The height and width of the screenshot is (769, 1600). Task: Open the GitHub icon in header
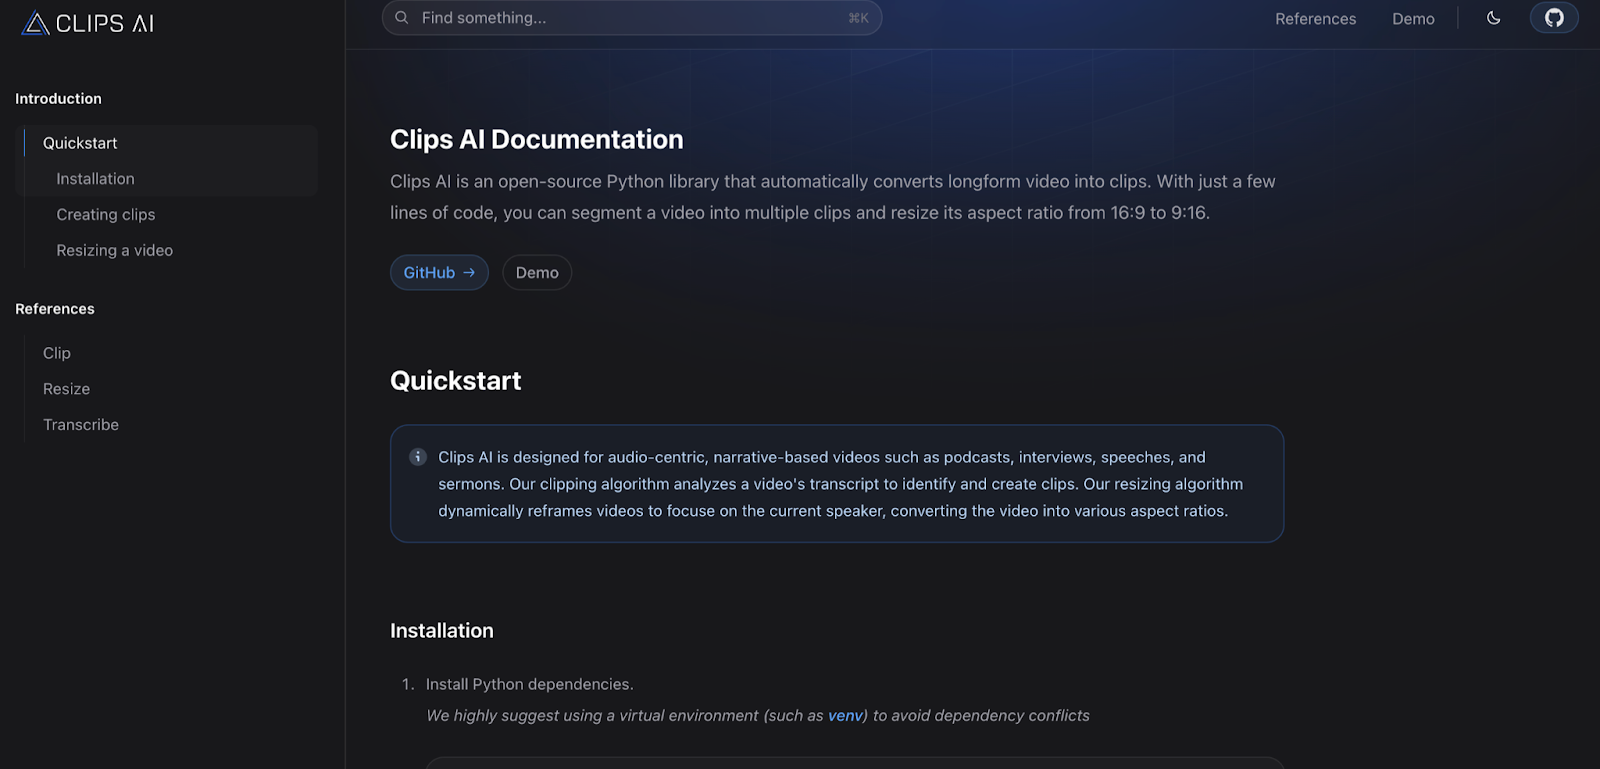(1553, 18)
